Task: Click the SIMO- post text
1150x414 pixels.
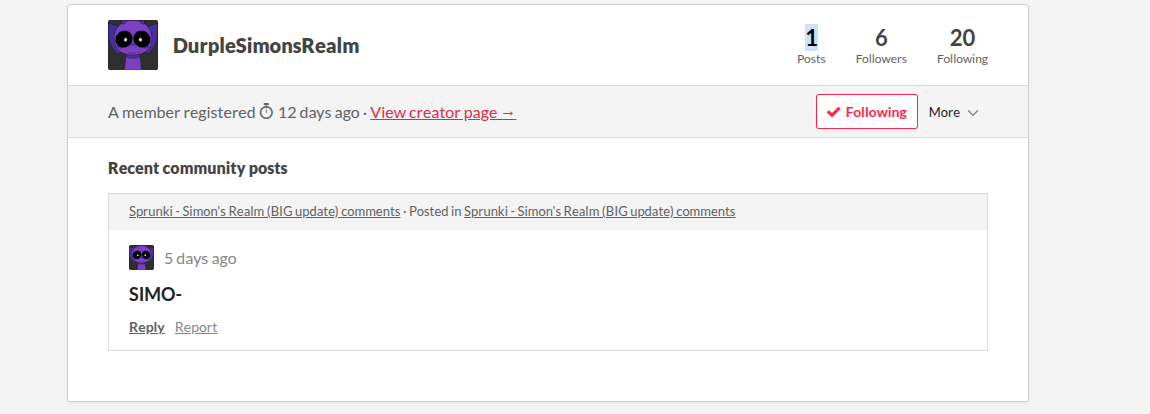Action: (x=155, y=294)
